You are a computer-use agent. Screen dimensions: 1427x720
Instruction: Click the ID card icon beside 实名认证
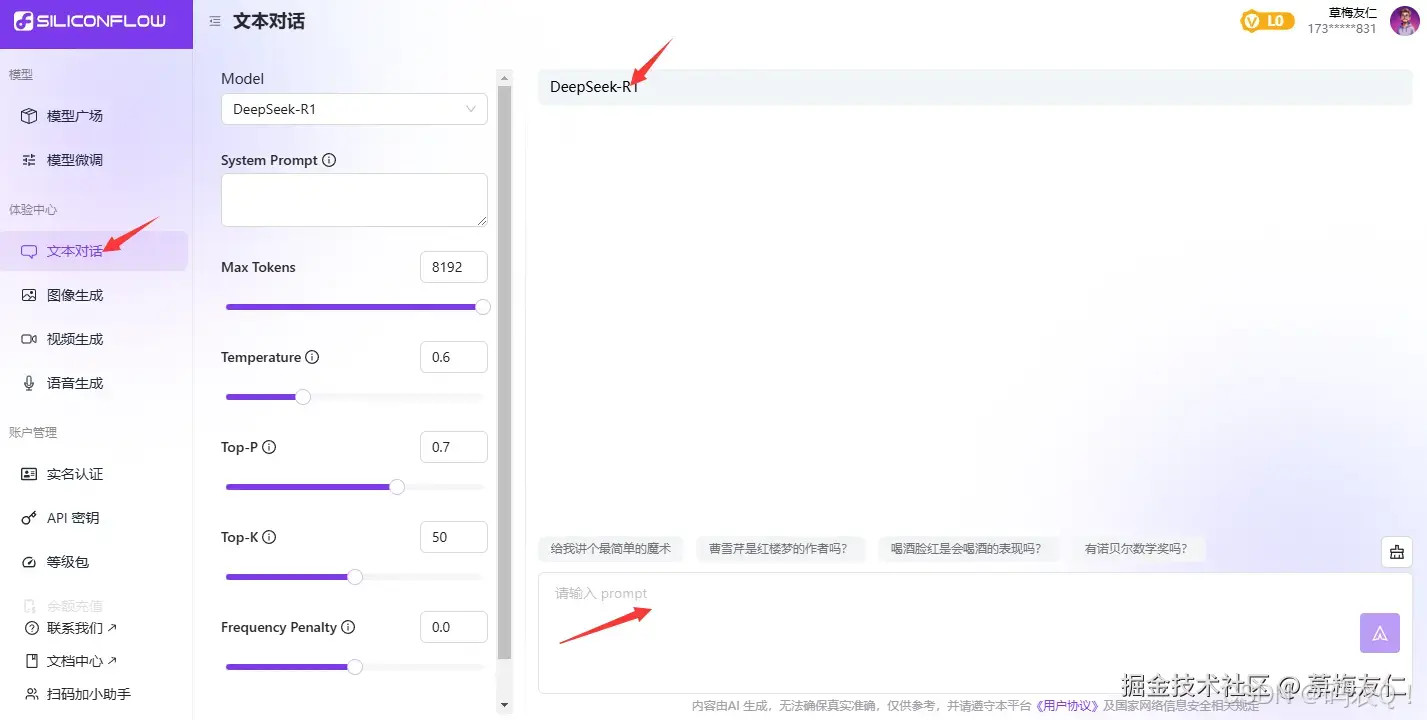(x=29, y=474)
